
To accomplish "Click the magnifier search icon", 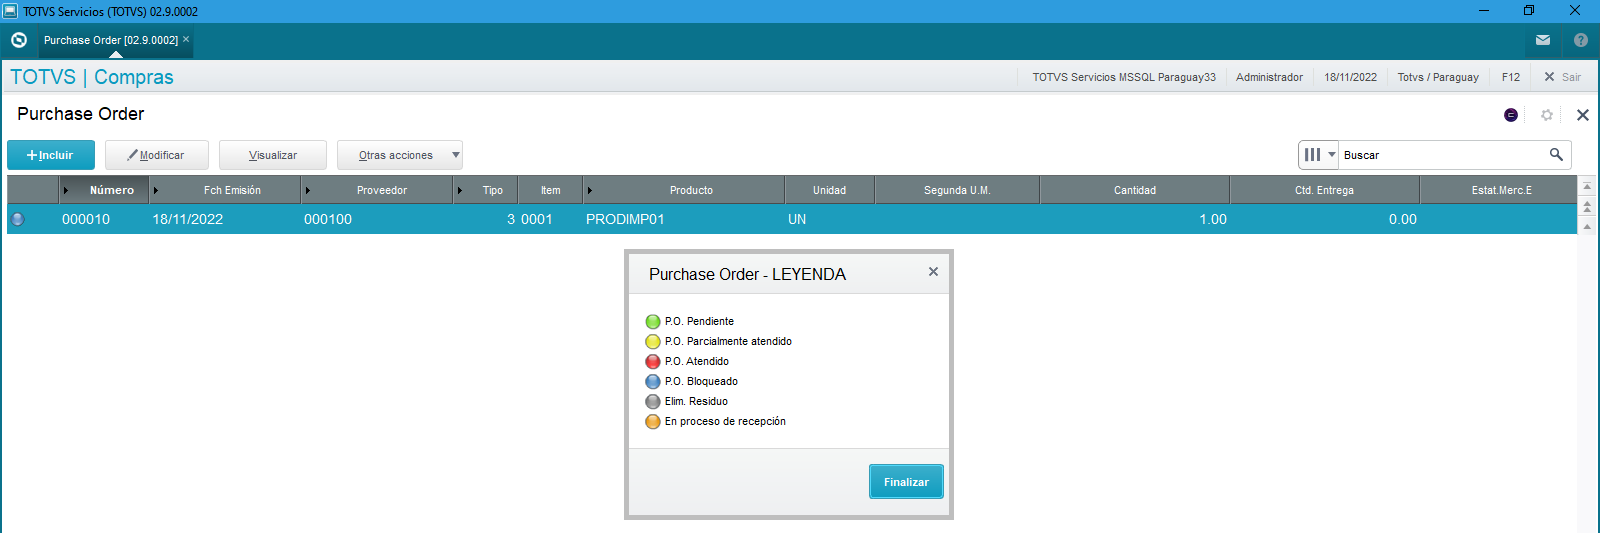I will pos(1556,155).
